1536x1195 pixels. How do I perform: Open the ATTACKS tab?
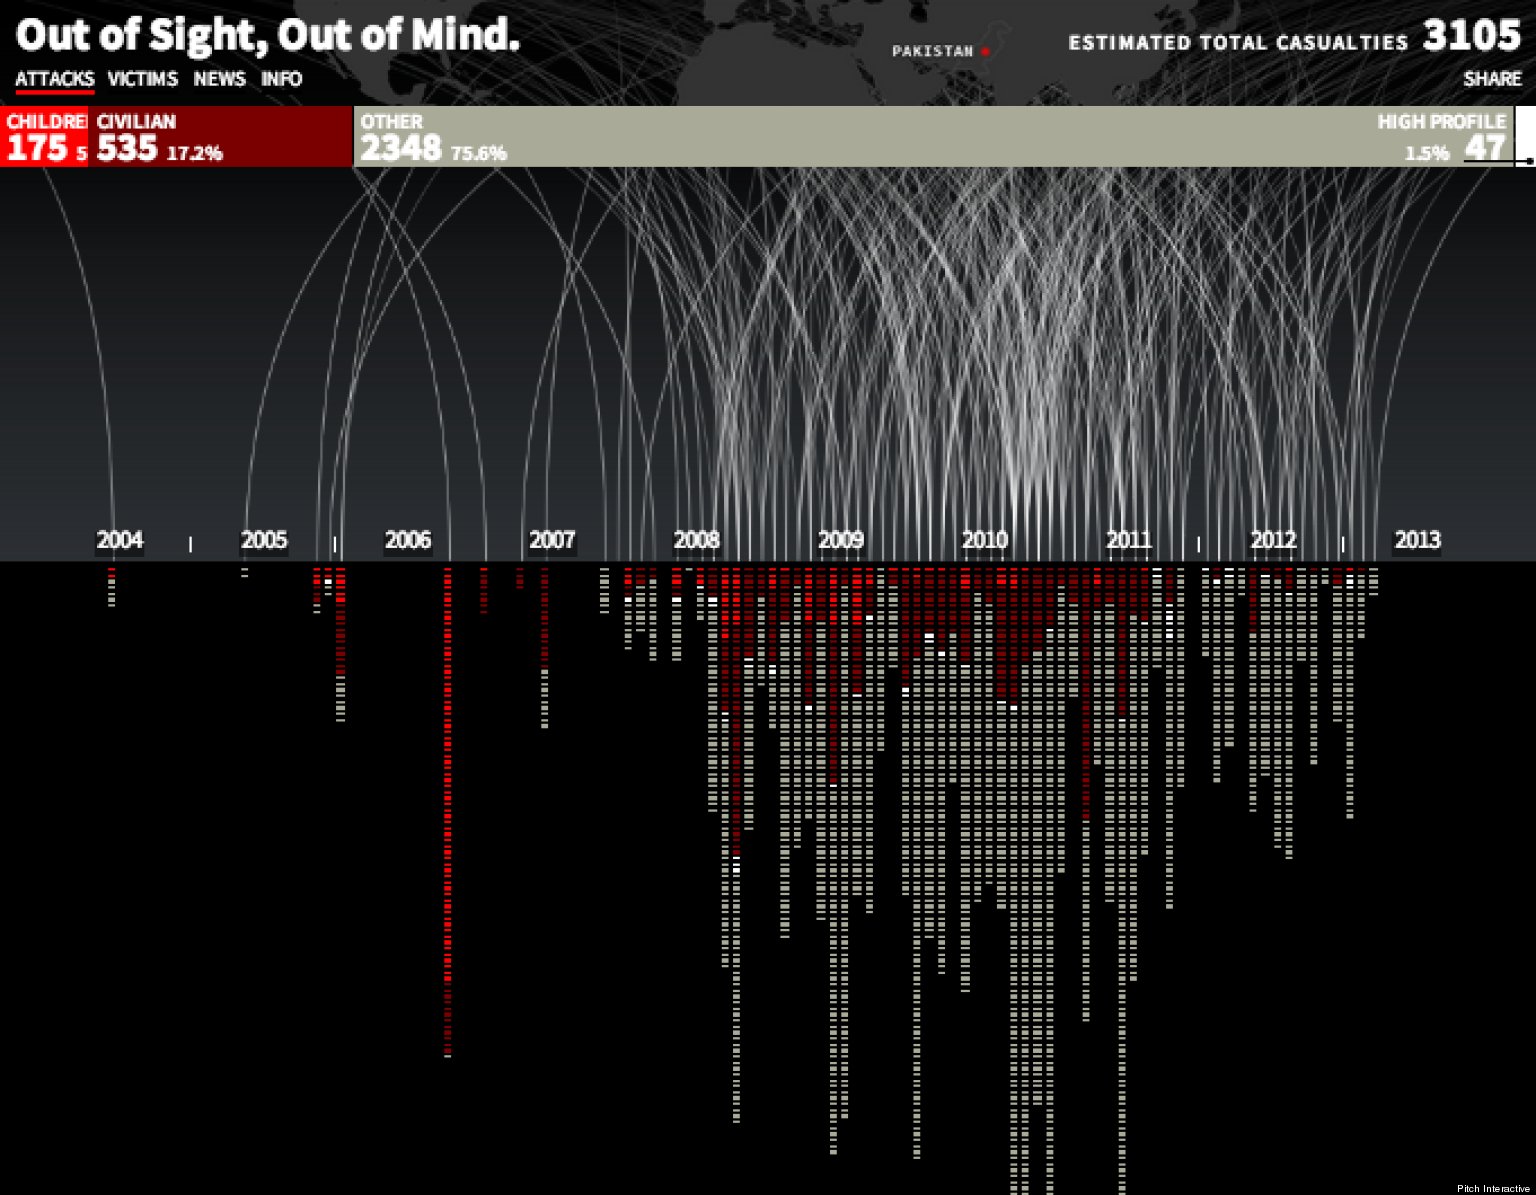55,79
